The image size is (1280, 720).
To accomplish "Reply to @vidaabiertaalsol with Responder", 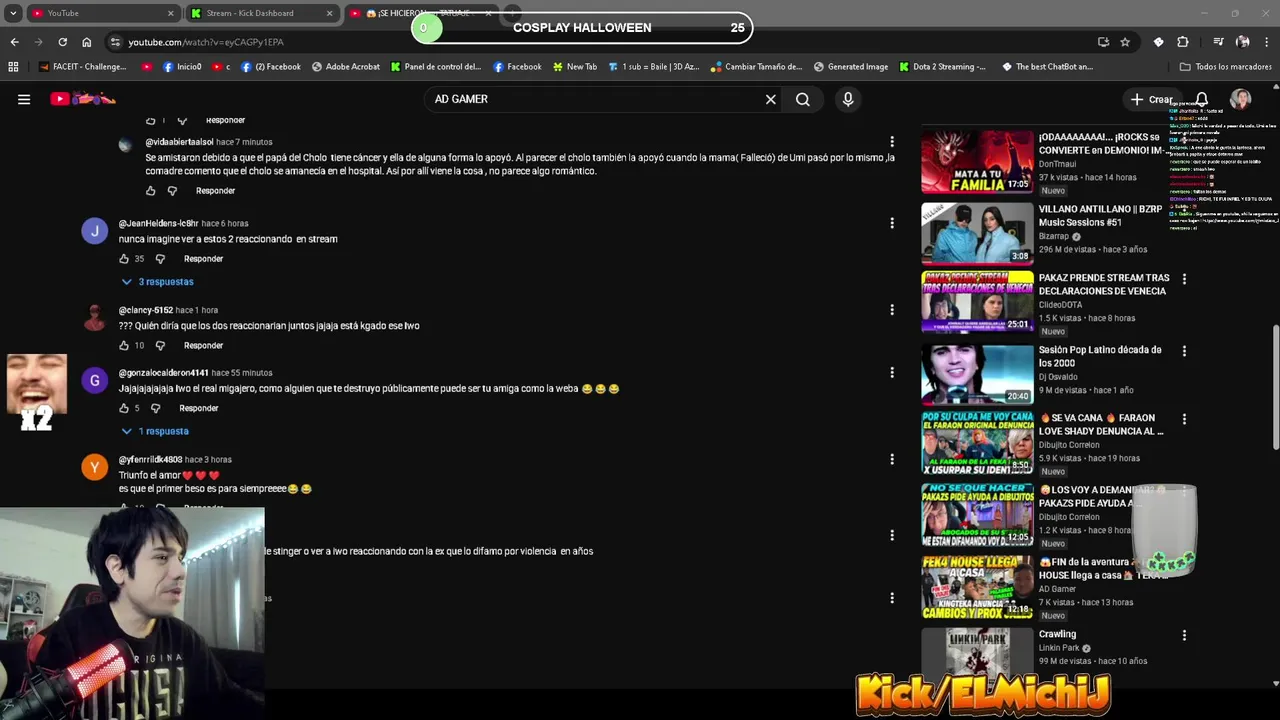I will (215, 191).
